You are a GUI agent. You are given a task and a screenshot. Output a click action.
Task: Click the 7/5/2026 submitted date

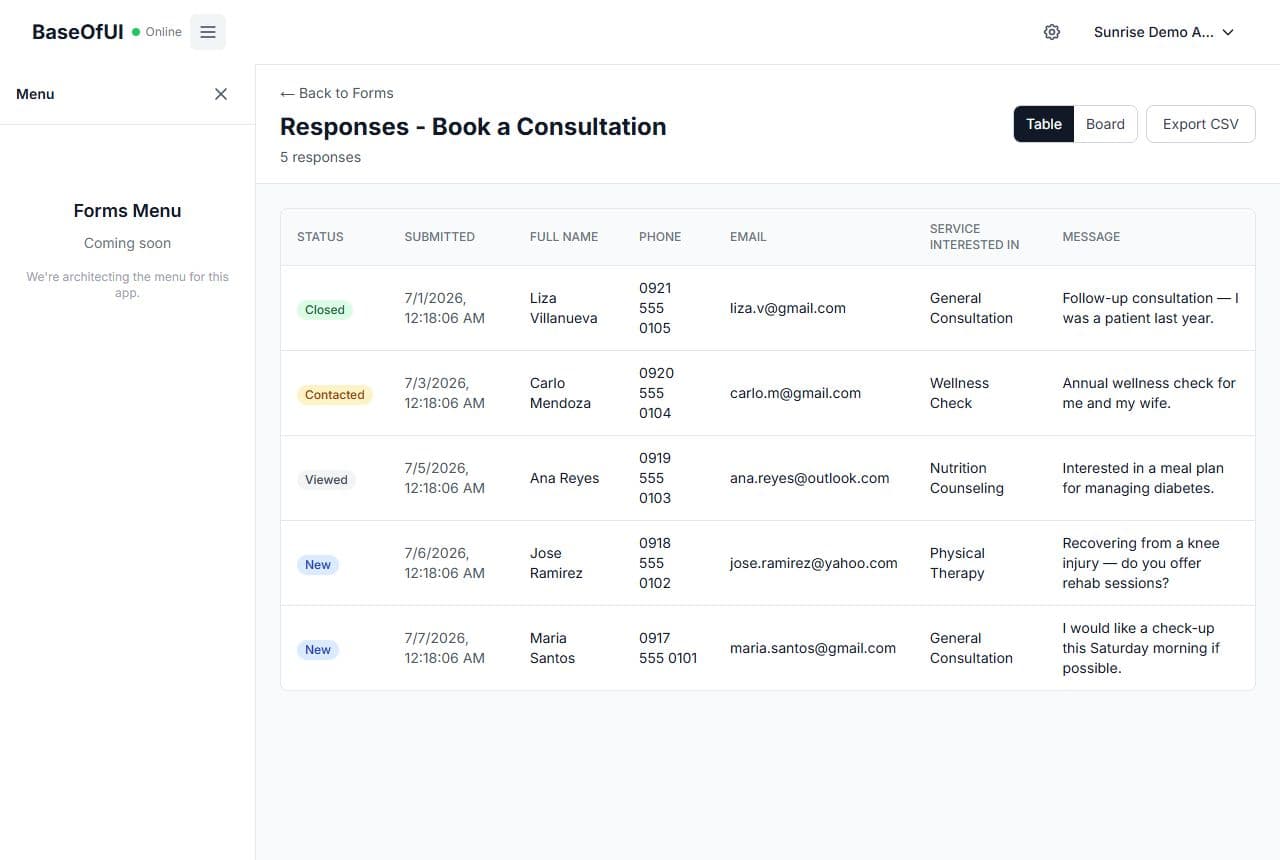445,478
